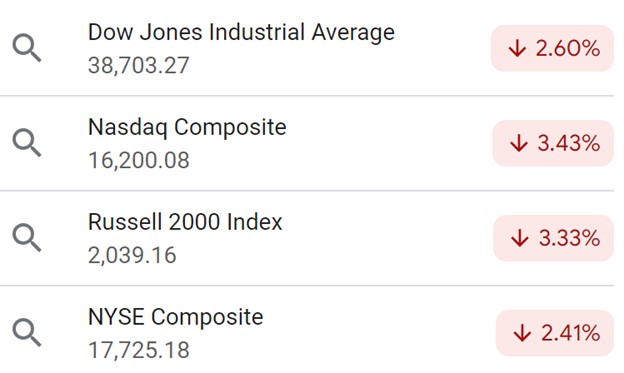Screen dimensions: 624x373
Task: Click the down arrow in the 2.60% badge
Action: coord(517,49)
